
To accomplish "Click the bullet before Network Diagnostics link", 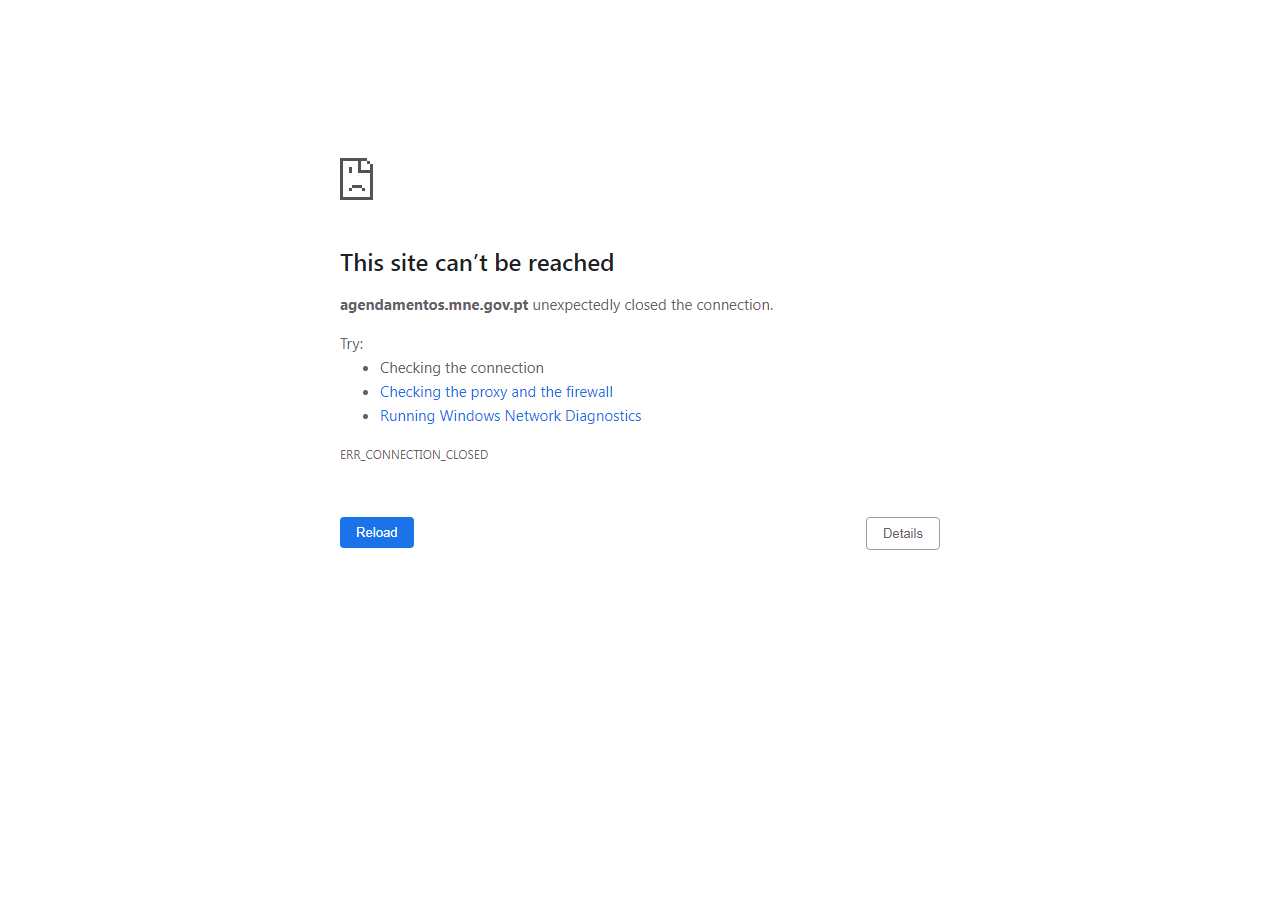I will coord(366,417).
